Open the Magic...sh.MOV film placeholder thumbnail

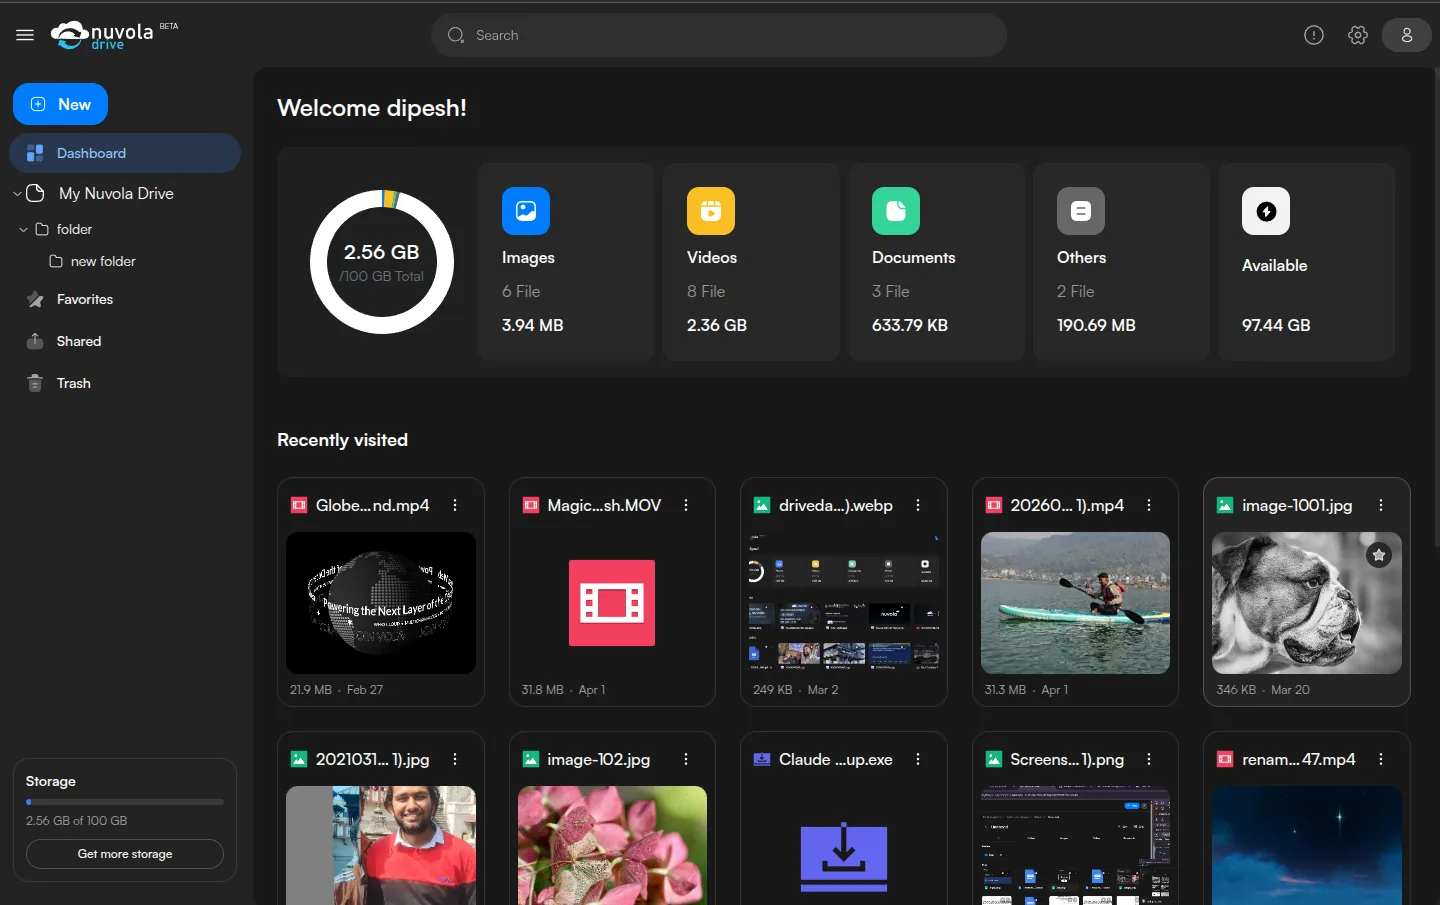612,603
